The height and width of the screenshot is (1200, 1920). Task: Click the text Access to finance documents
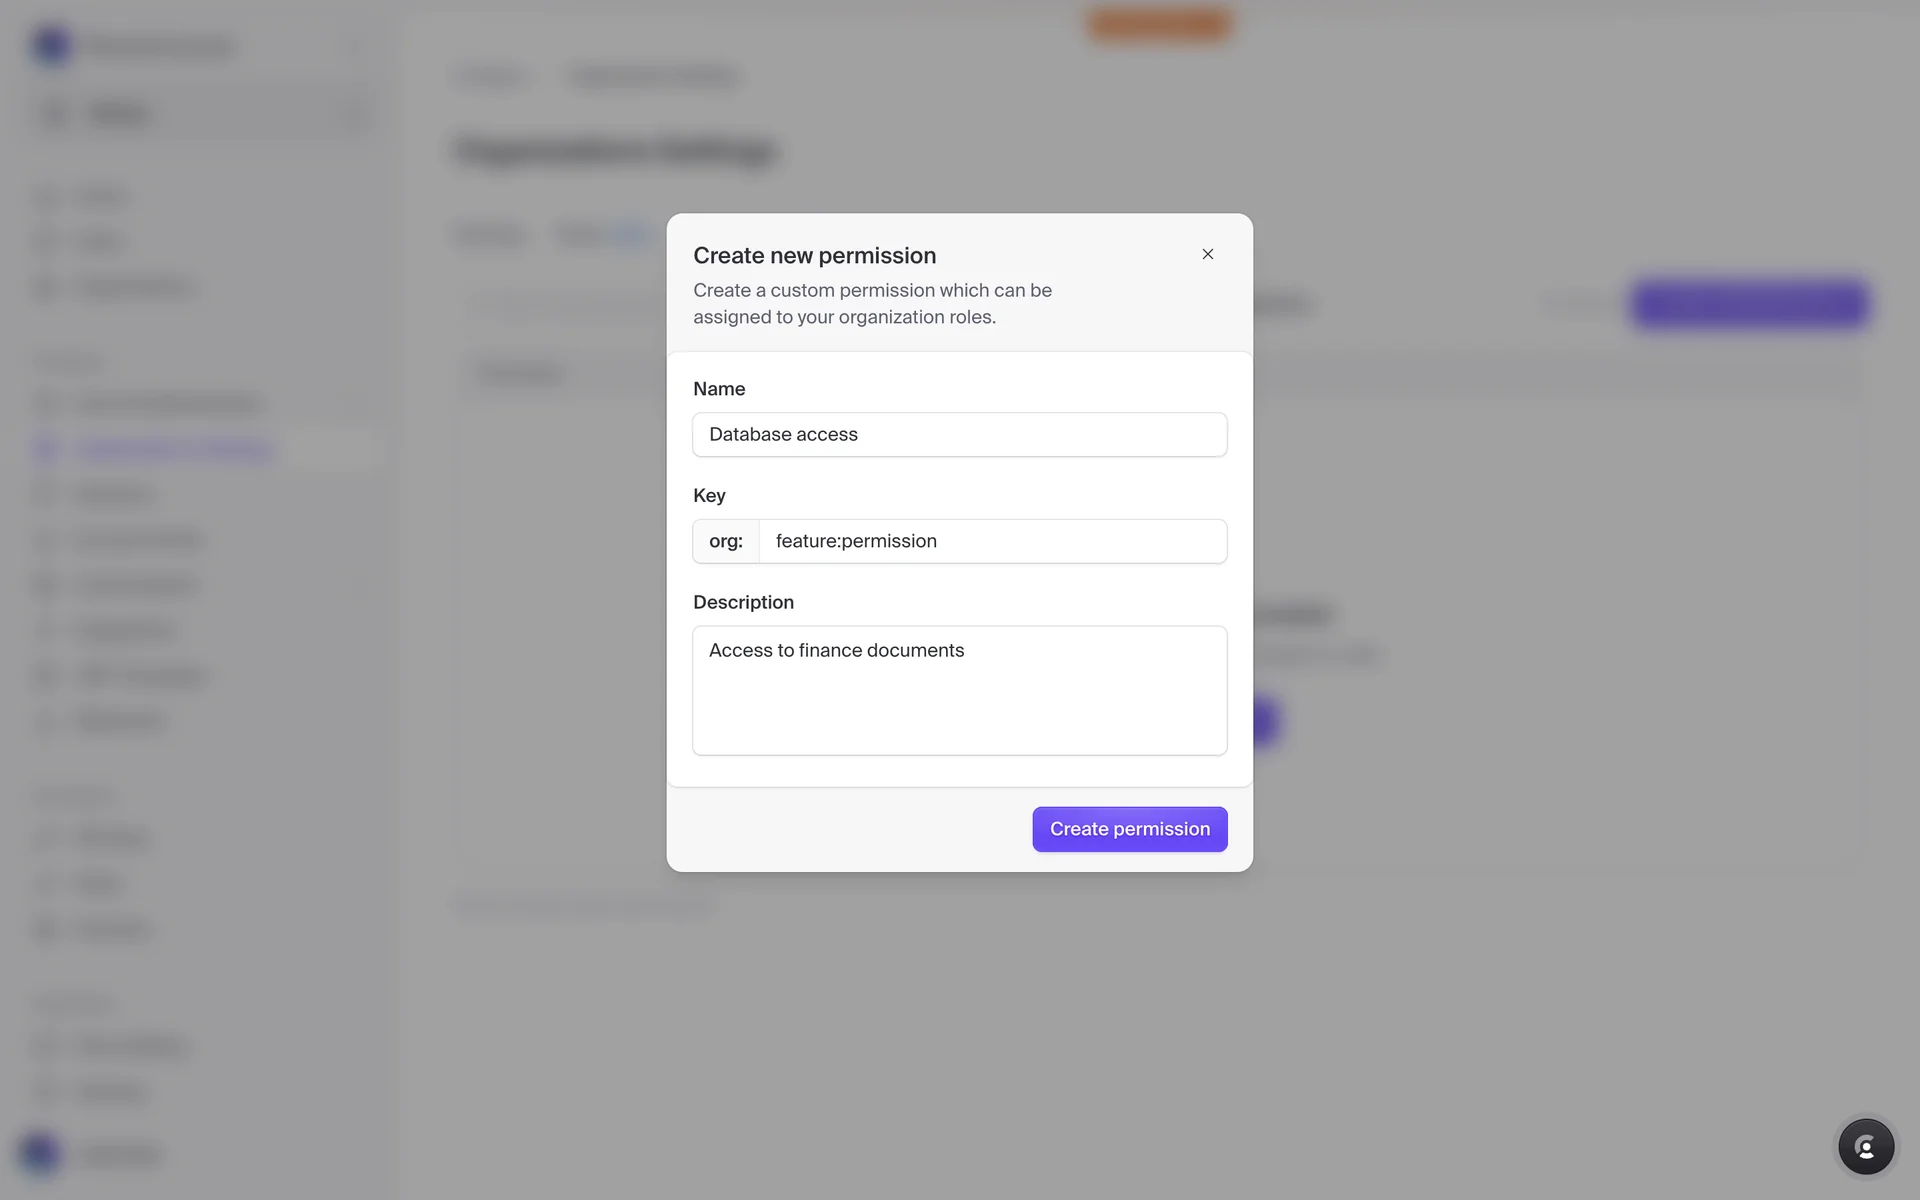836,651
